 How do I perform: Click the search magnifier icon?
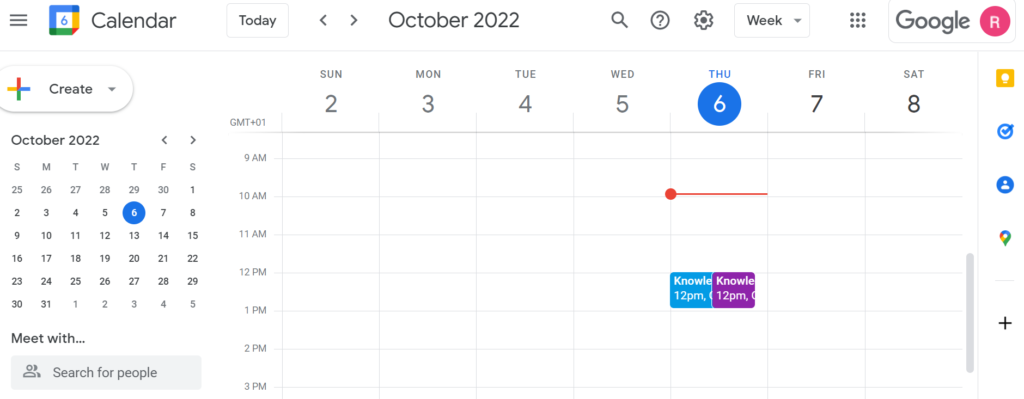(619, 20)
